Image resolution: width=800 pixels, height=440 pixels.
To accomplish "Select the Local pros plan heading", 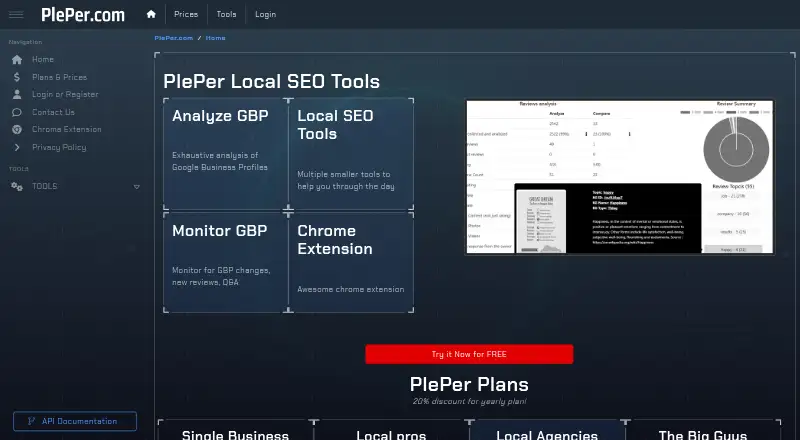I will click(391, 435).
